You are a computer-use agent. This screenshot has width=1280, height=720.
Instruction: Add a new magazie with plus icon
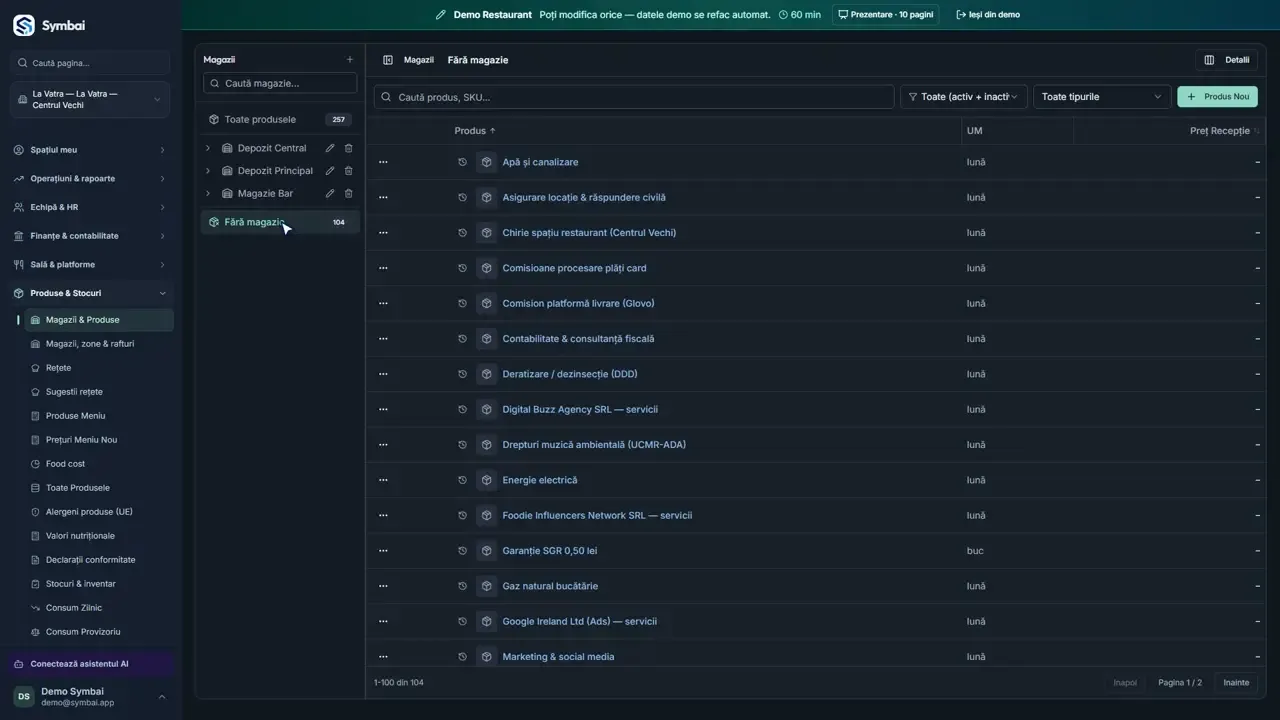[x=349, y=60]
